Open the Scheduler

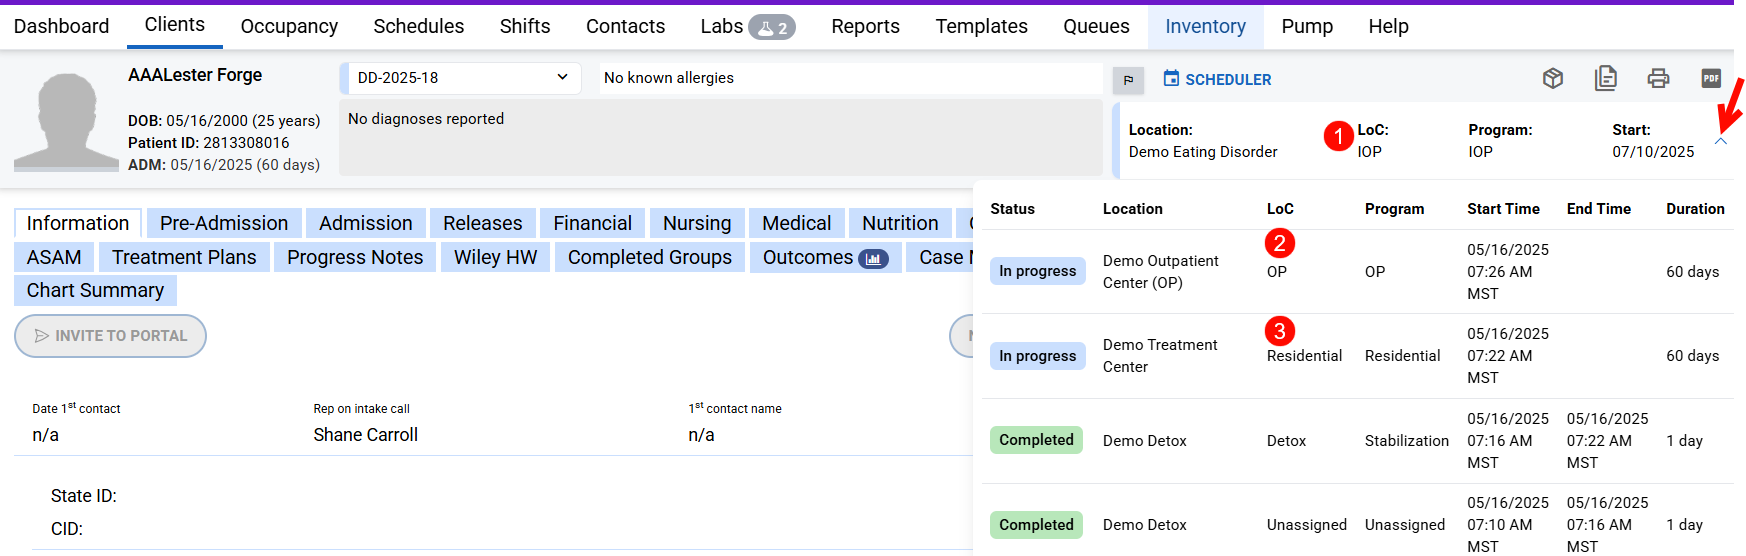1217,79
